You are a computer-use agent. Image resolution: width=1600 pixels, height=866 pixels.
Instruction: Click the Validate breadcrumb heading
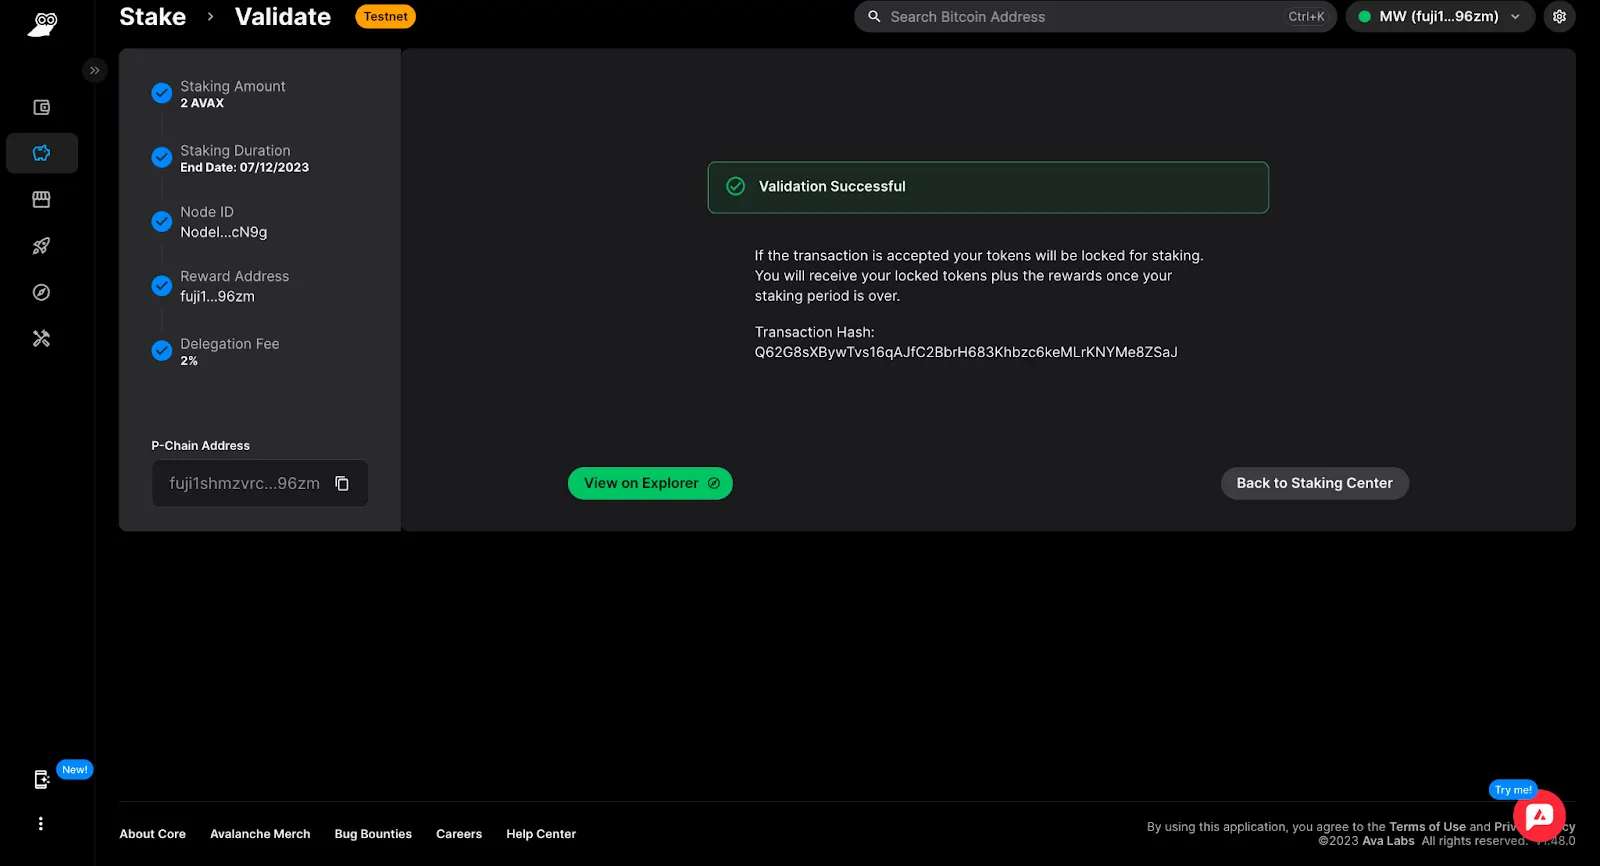(283, 17)
